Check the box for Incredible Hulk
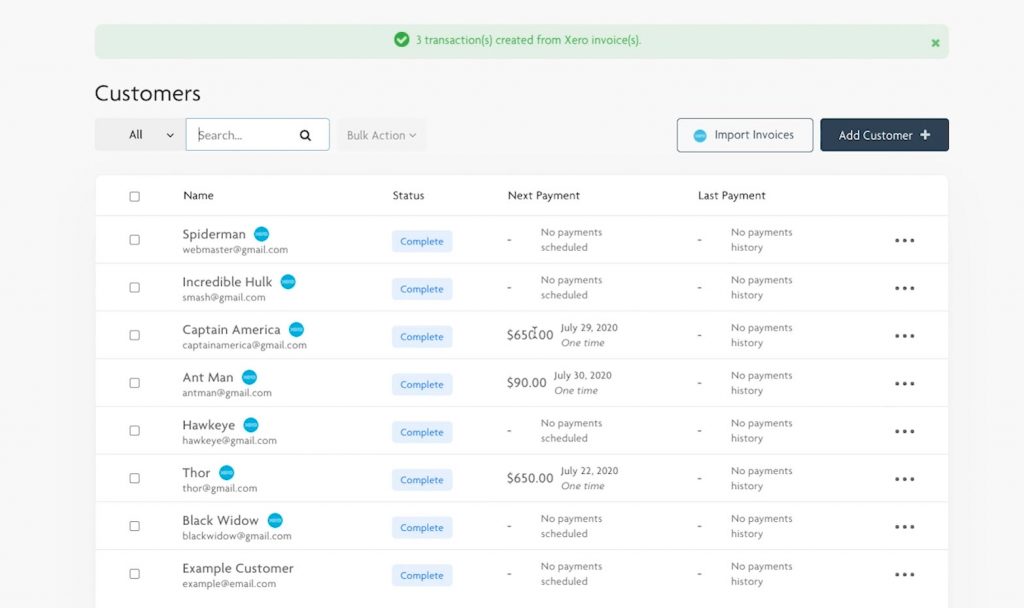Image resolution: width=1024 pixels, height=608 pixels. (135, 287)
